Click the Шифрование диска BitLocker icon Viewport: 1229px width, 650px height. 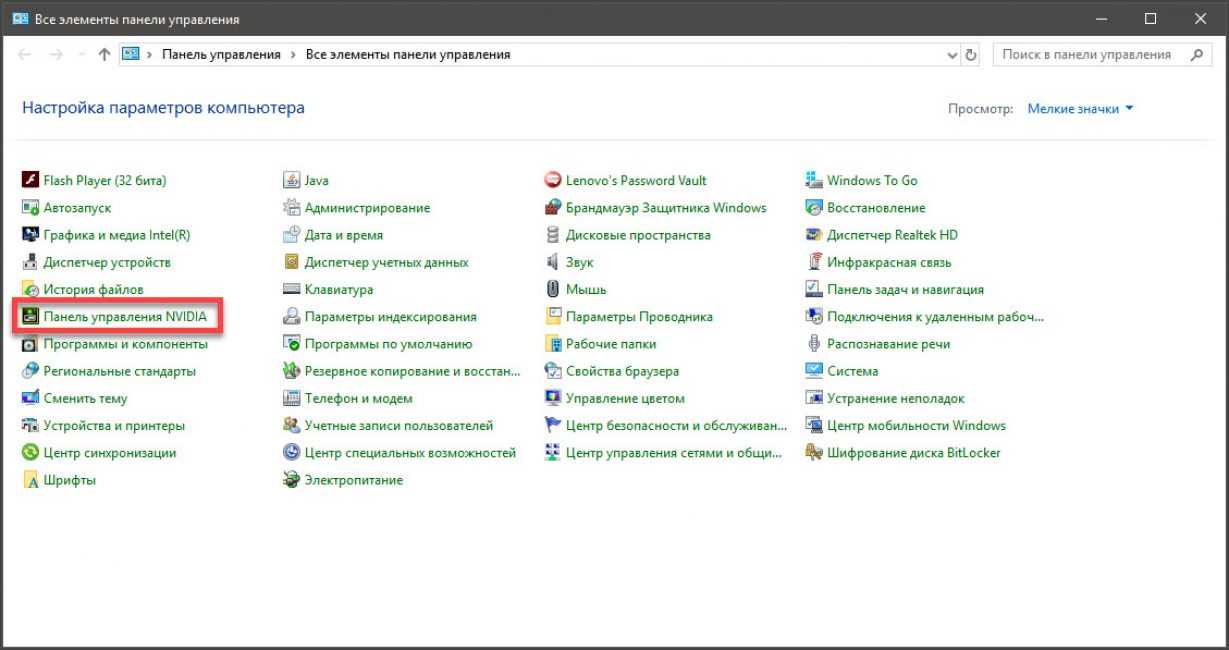814,453
